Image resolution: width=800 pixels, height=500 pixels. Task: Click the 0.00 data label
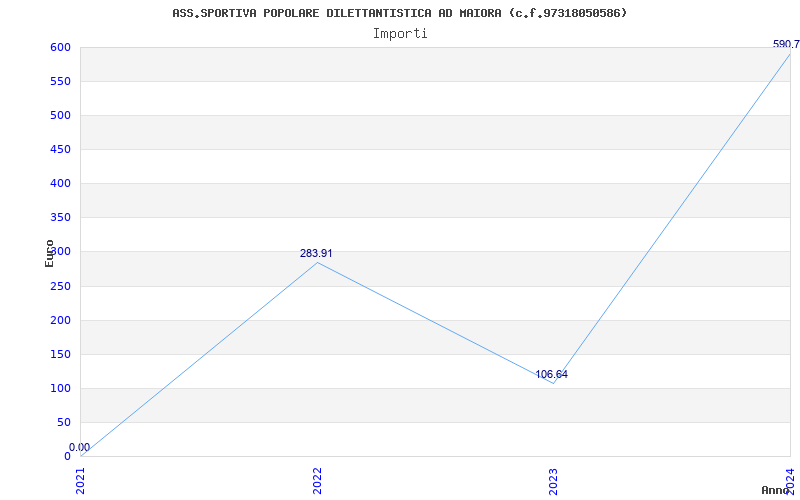click(x=79, y=447)
